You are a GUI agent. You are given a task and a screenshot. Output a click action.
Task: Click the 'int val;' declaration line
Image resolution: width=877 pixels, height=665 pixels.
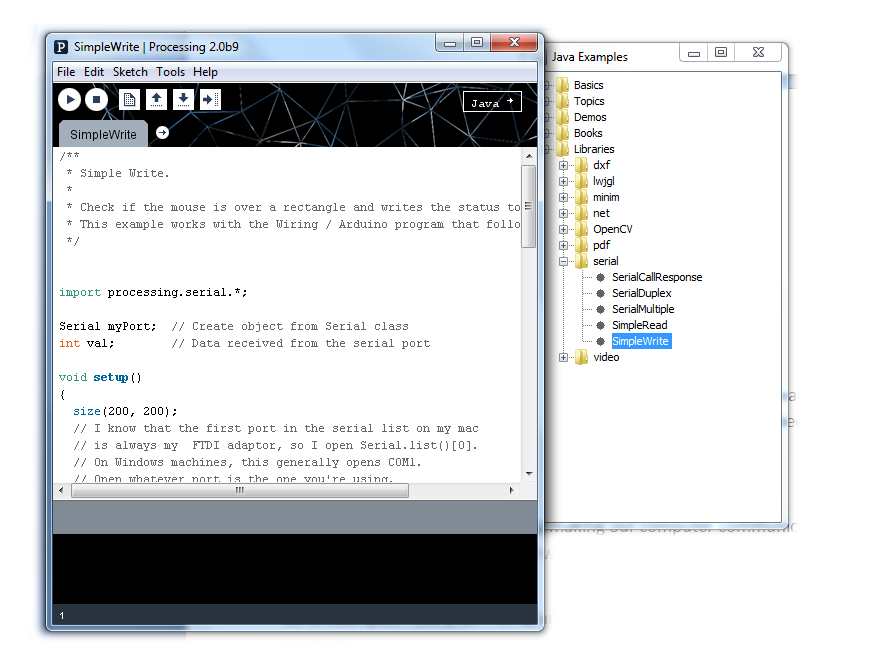tap(87, 343)
